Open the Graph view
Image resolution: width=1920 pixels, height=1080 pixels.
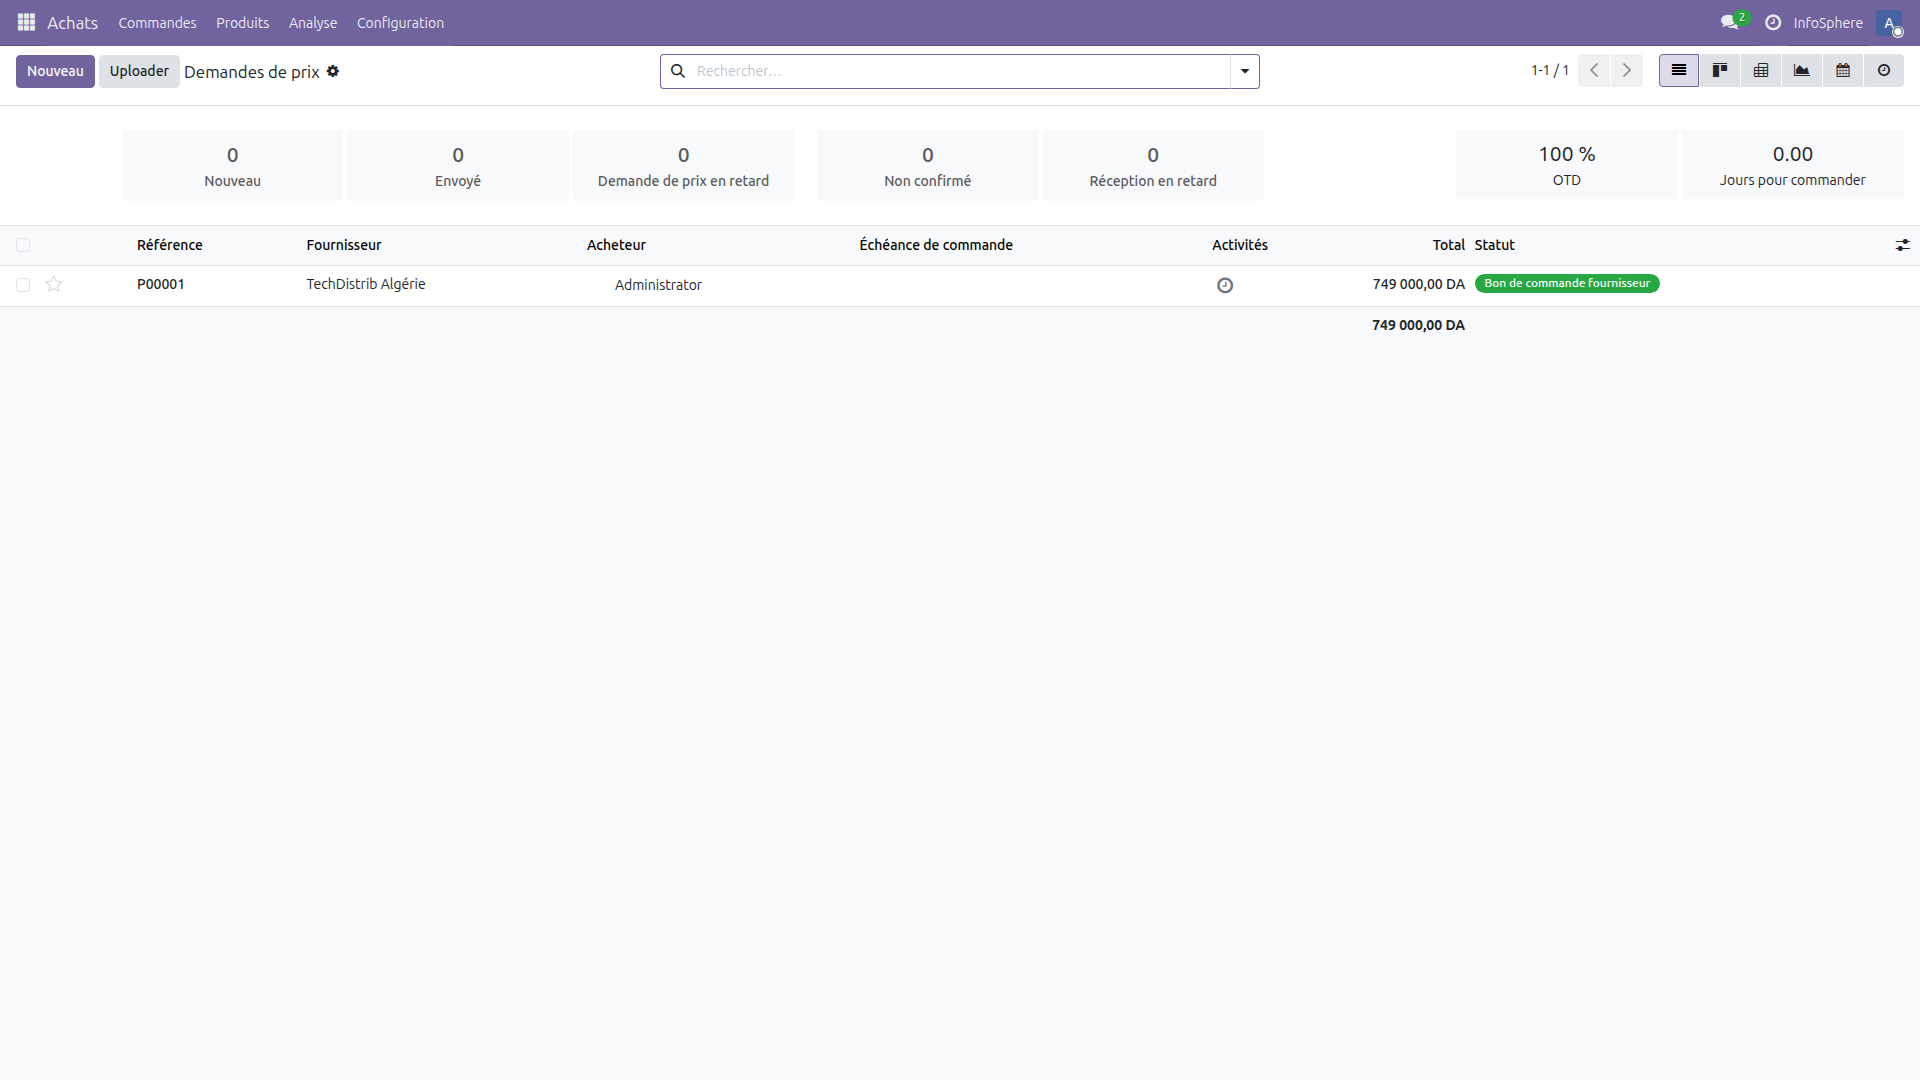pyautogui.click(x=1802, y=70)
